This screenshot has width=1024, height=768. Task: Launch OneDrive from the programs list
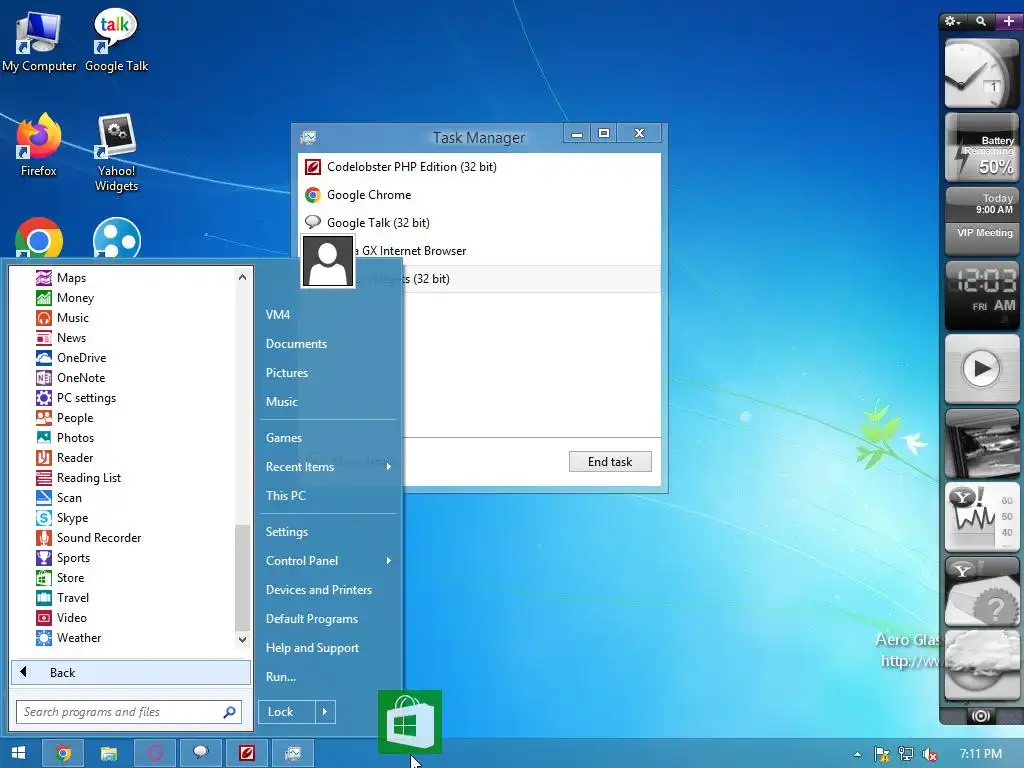point(71,358)
